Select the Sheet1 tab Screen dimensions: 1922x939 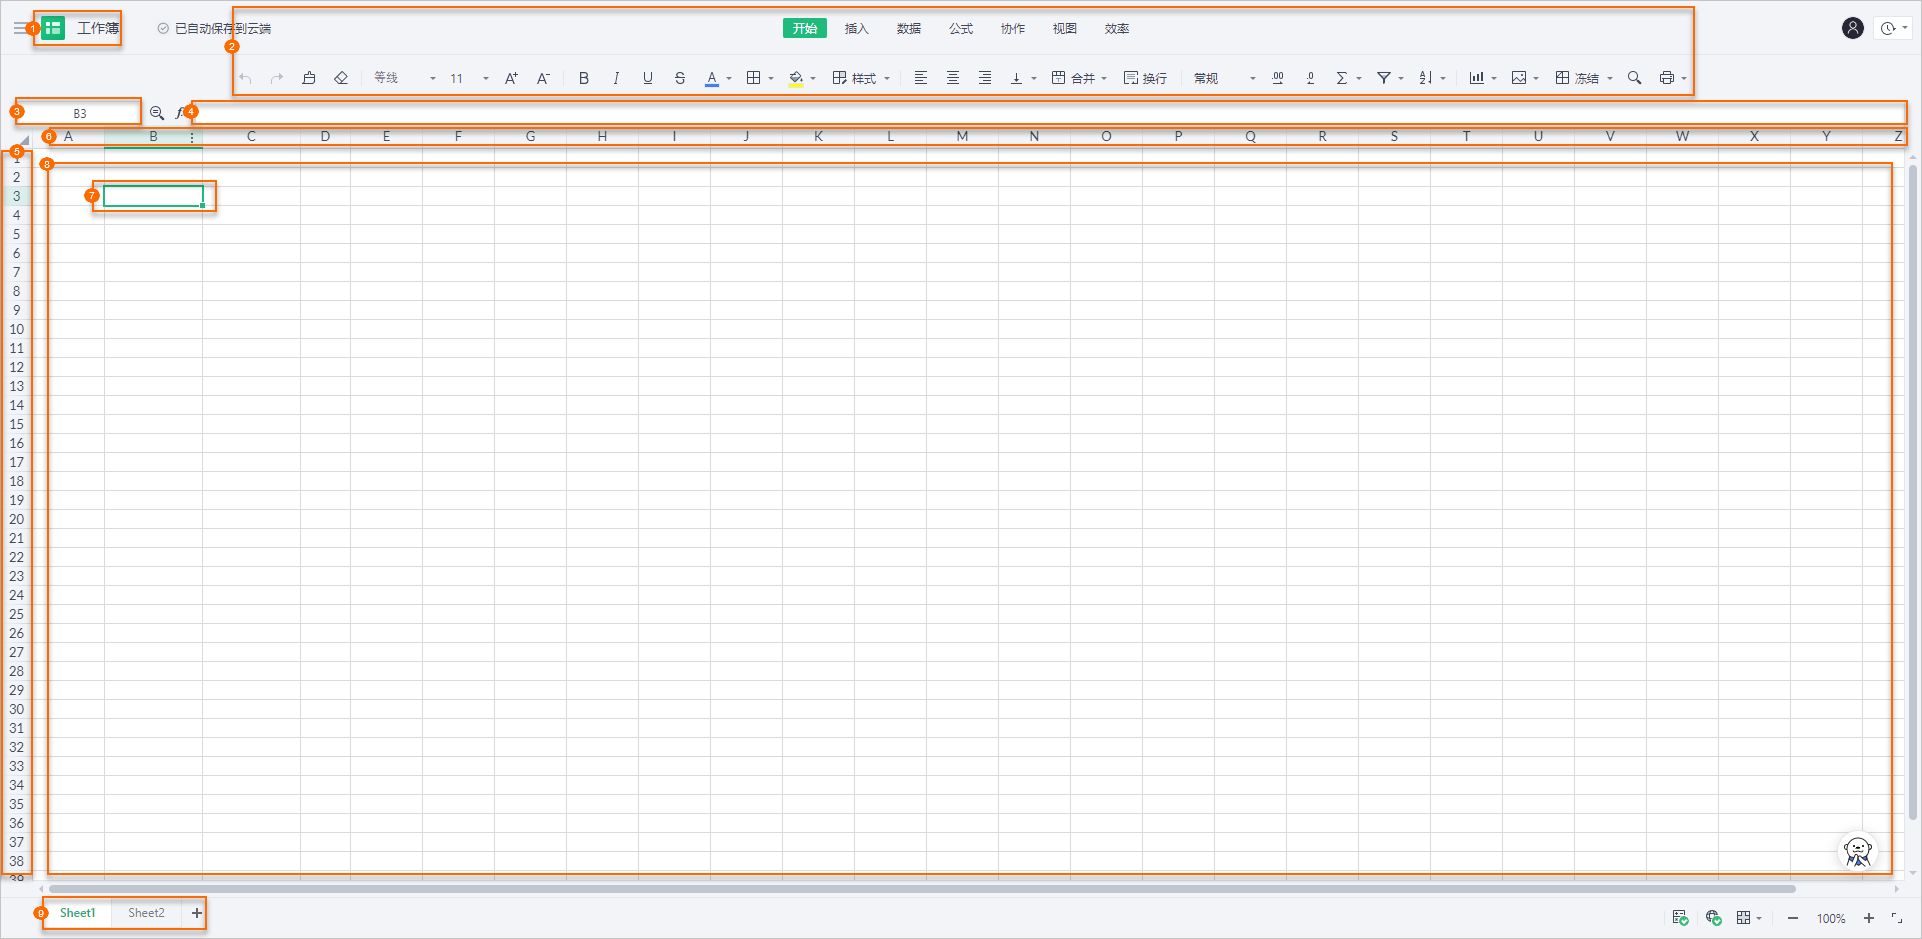coord(78,913)
